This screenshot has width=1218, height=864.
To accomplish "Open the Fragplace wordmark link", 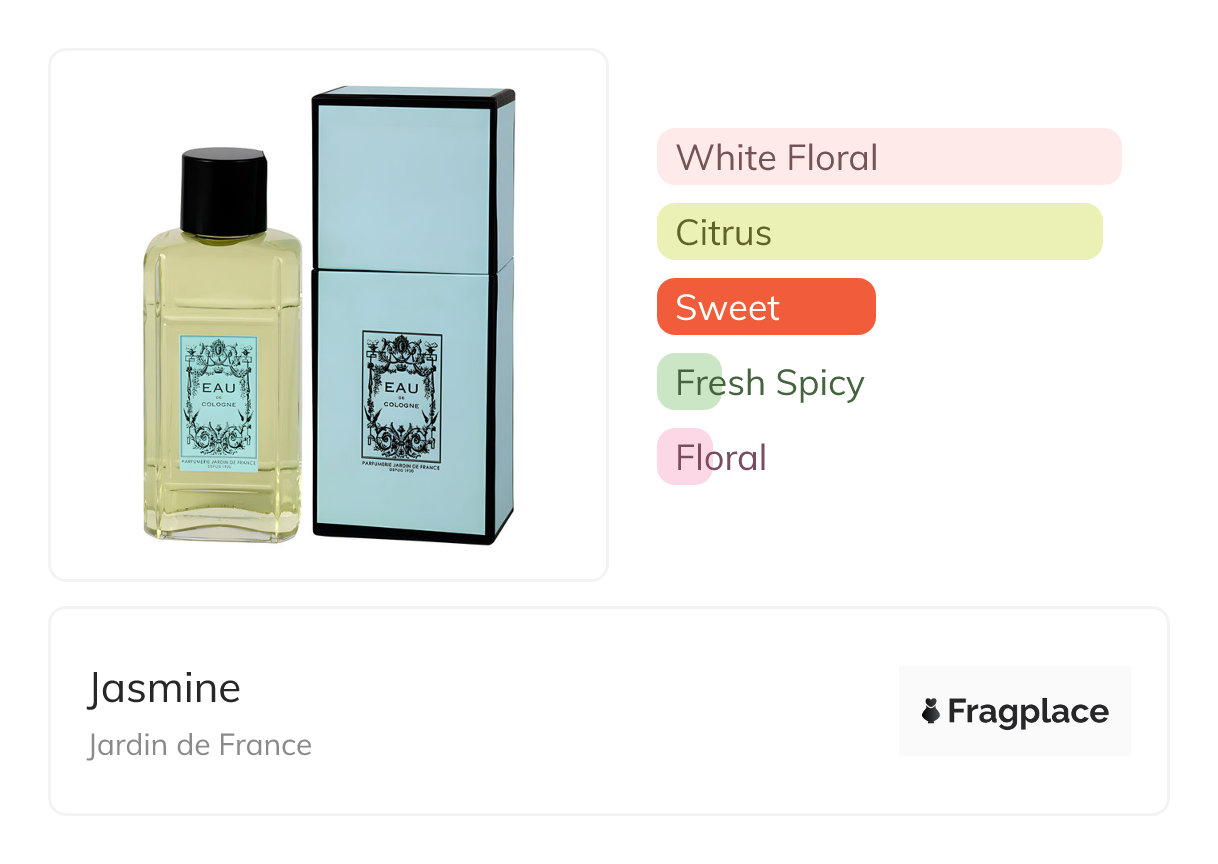I will click(1027, 711).
